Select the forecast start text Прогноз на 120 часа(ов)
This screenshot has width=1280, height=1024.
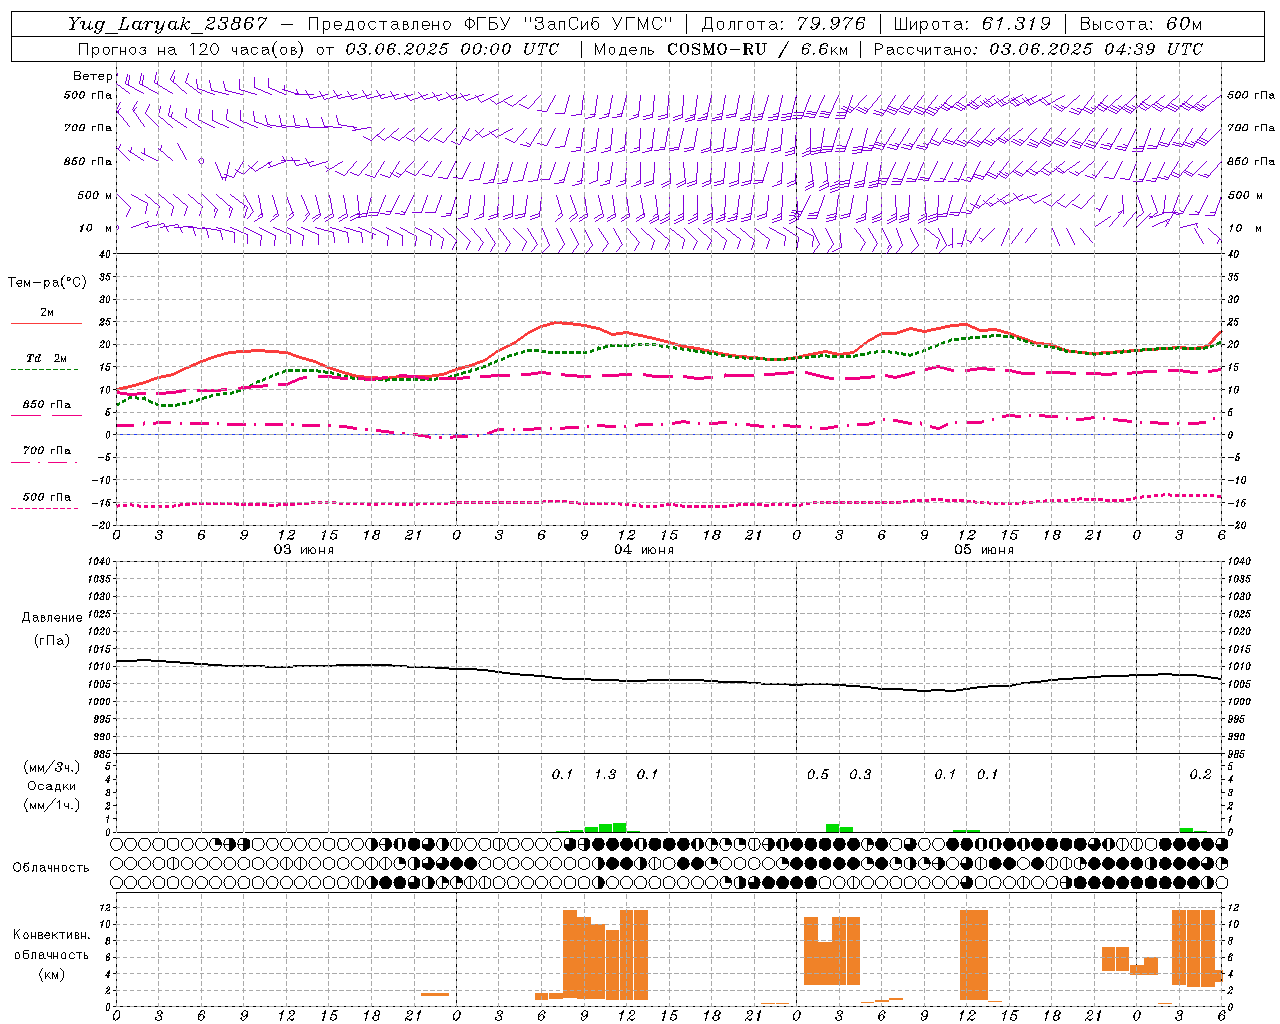[192, 49]
